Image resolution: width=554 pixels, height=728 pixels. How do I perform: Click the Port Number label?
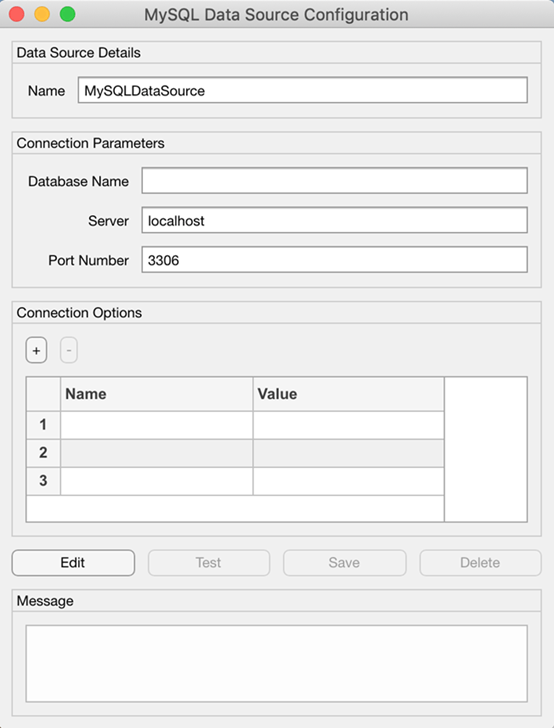(x=89, y=260)
